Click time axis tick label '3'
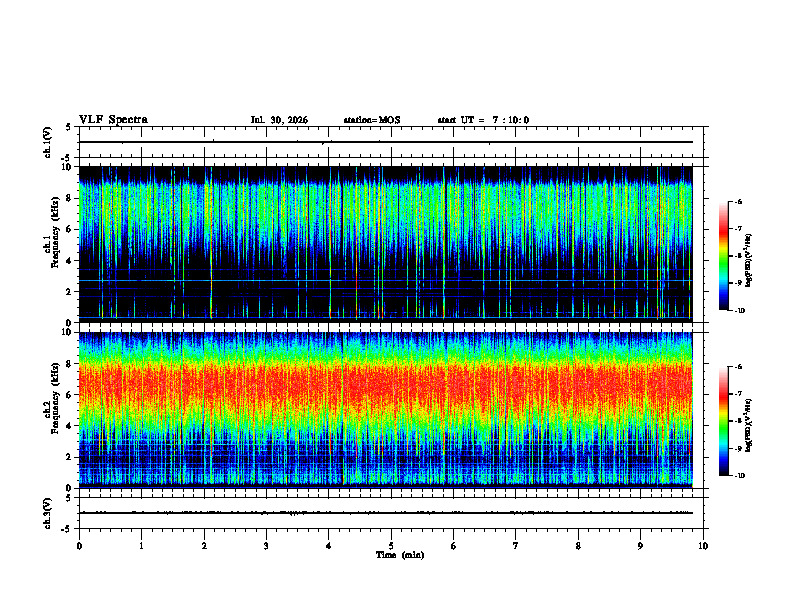Viewport: 792px width, 612px height. pos(266,546)
